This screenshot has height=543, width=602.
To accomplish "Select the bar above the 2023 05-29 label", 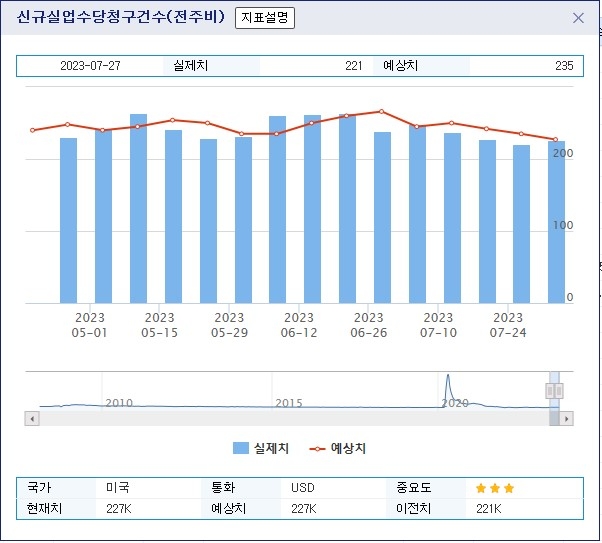I will tap(243, 220).
